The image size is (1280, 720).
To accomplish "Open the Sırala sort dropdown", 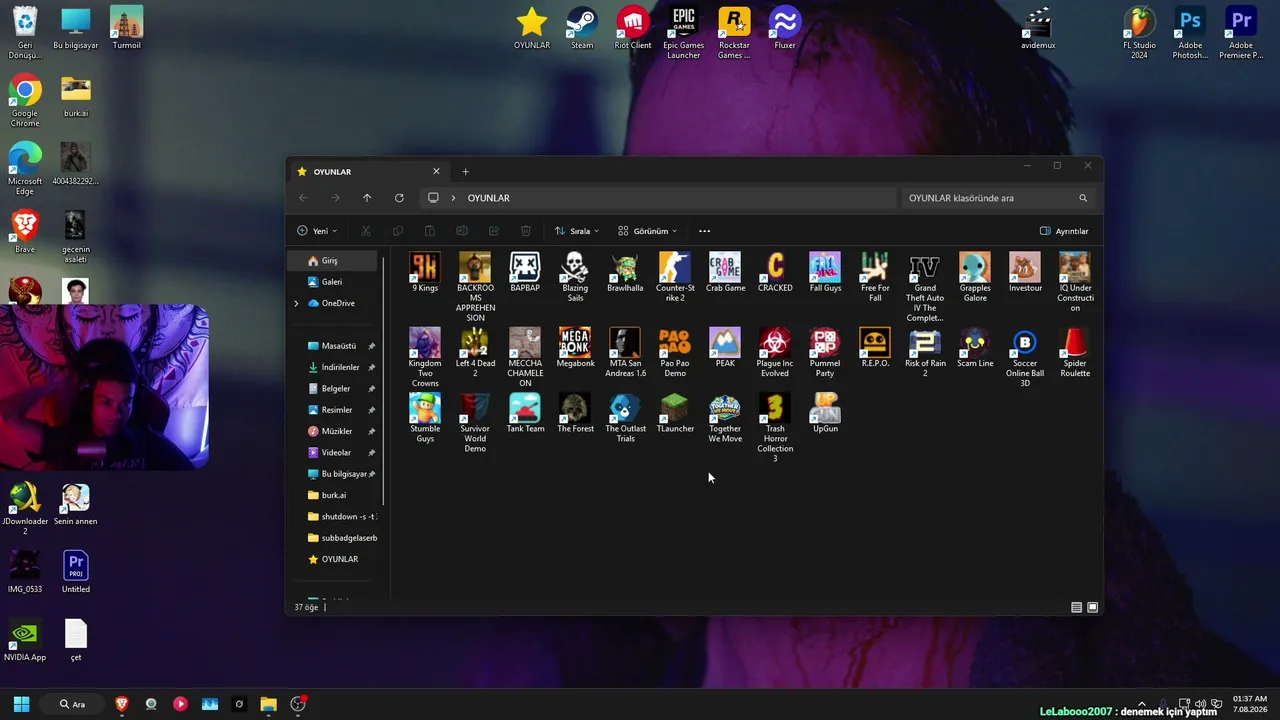I will tap(577, 231).
